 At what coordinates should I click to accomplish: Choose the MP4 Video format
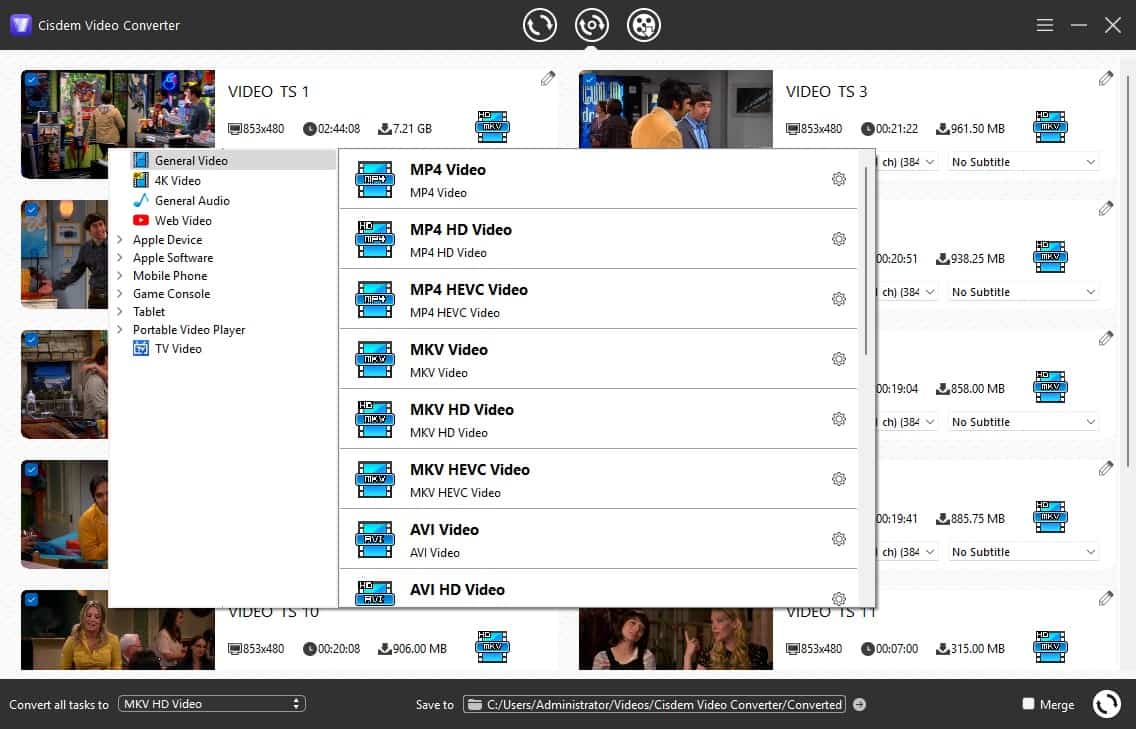pos(598,180)
